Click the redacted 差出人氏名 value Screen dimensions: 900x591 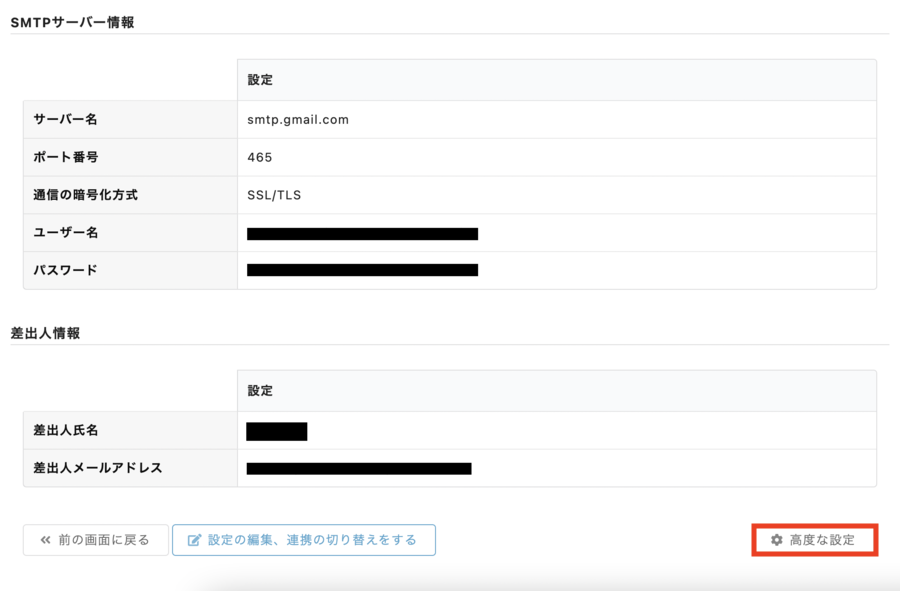pyautogui.click(x=277, y=432)
